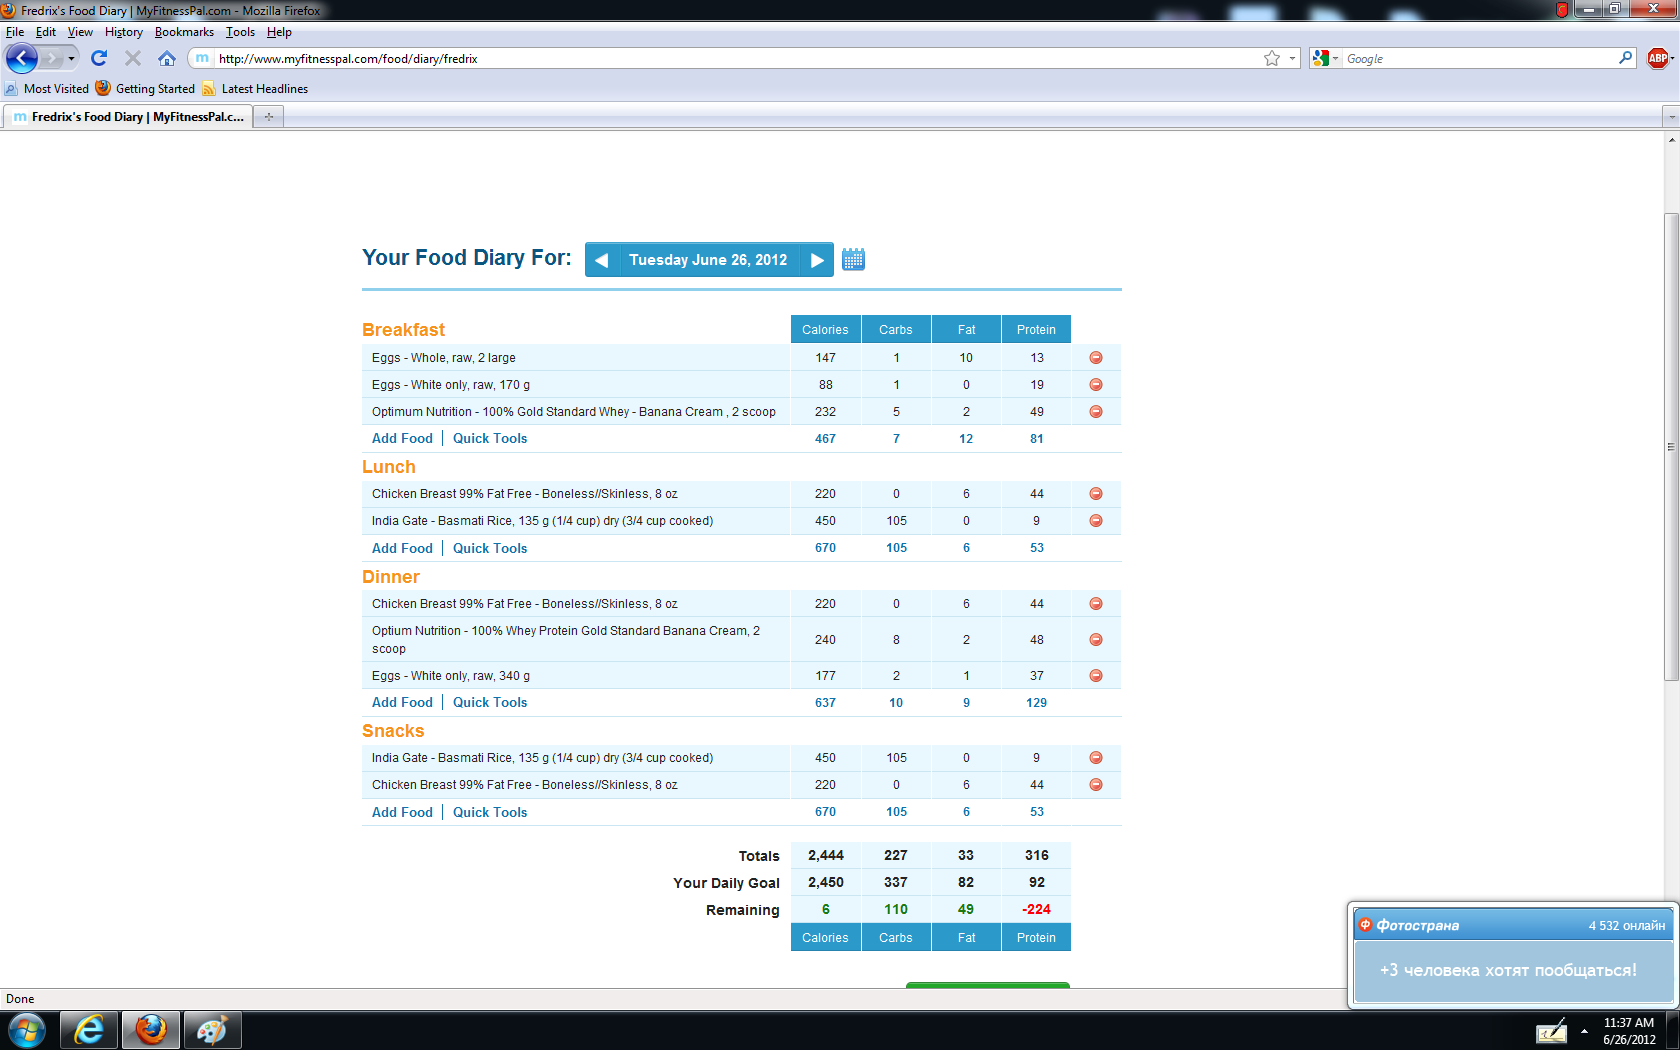The height and width of the screenshot is (1050, 1680).
Task: Expand the search engine selector dropdown
Action: (1325, 59)
